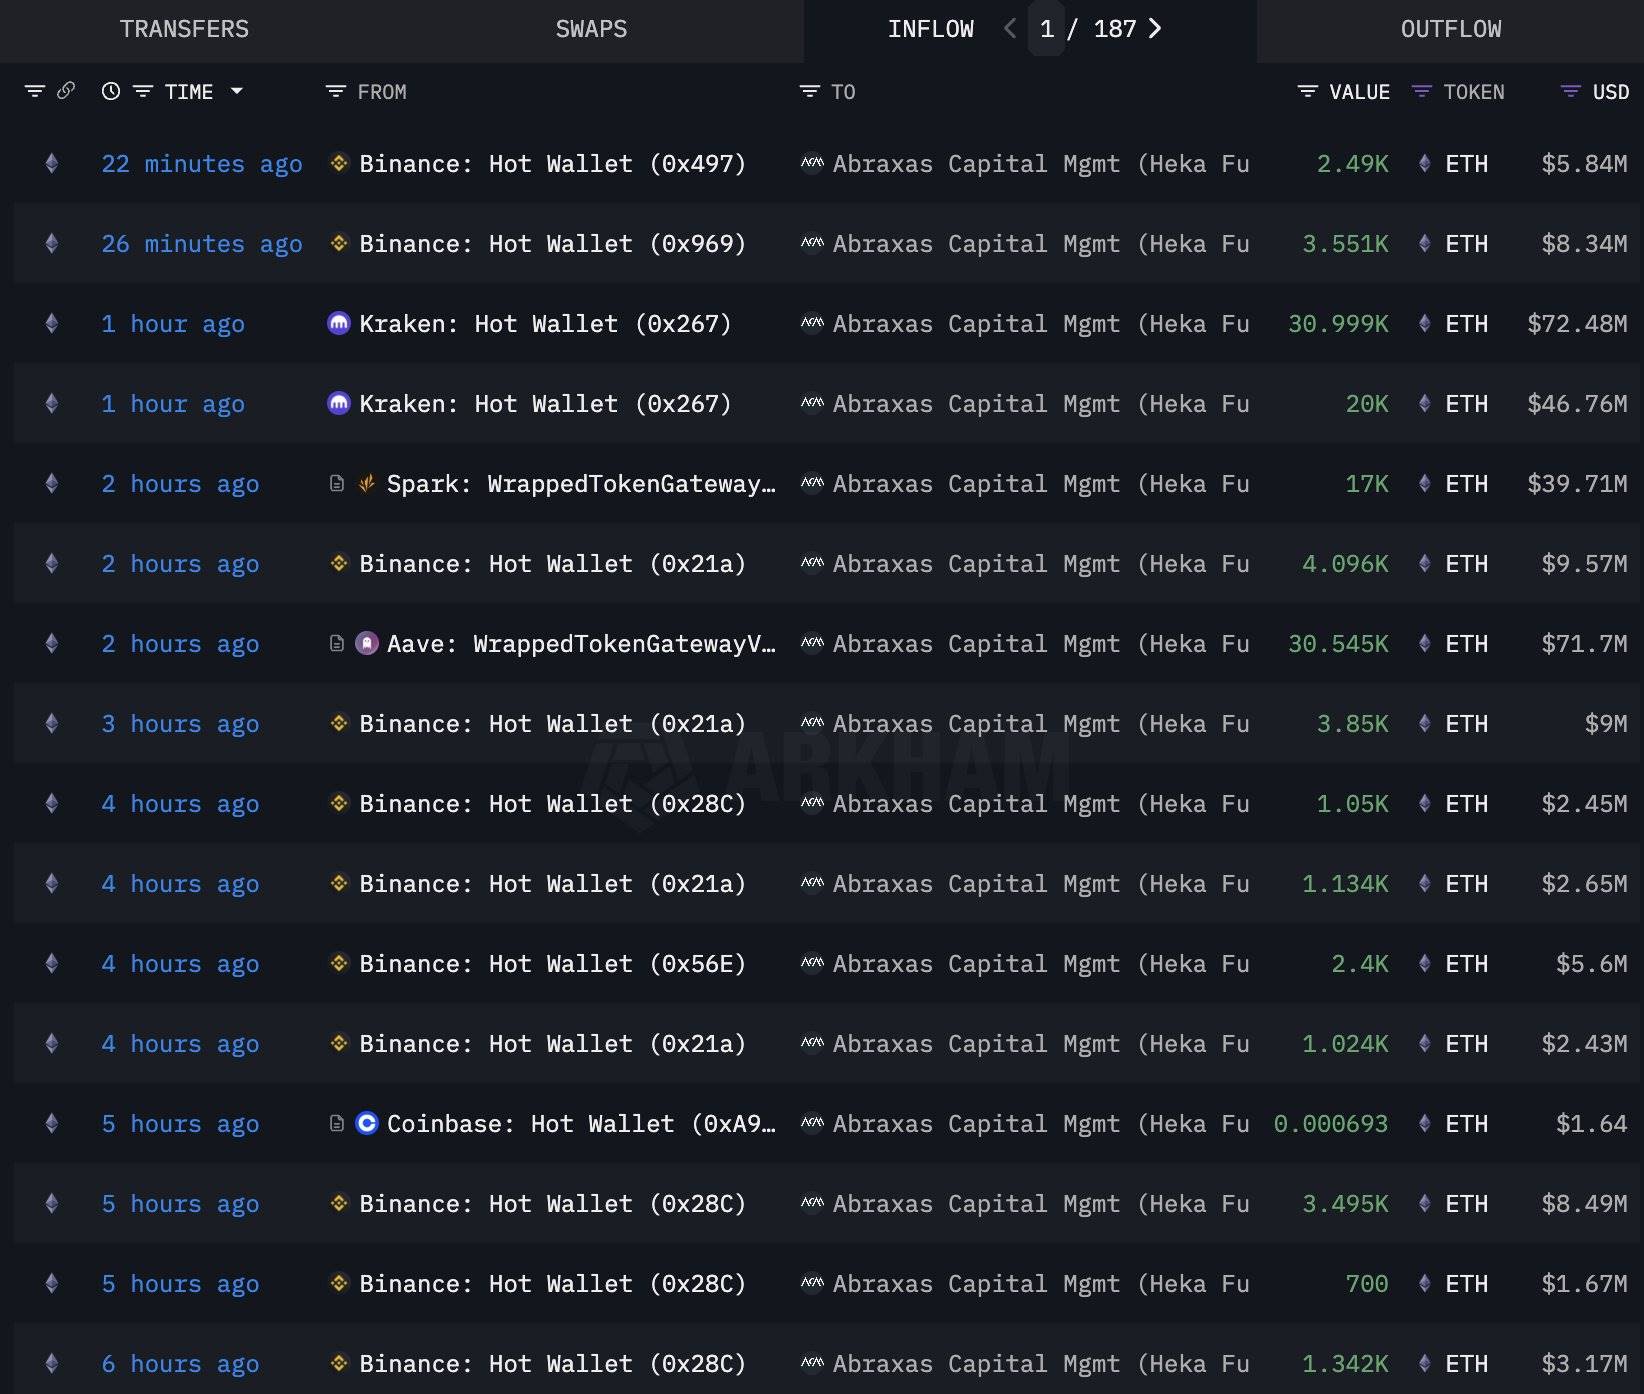
Task: Open the FROM column filter
Action: [335, 91]
